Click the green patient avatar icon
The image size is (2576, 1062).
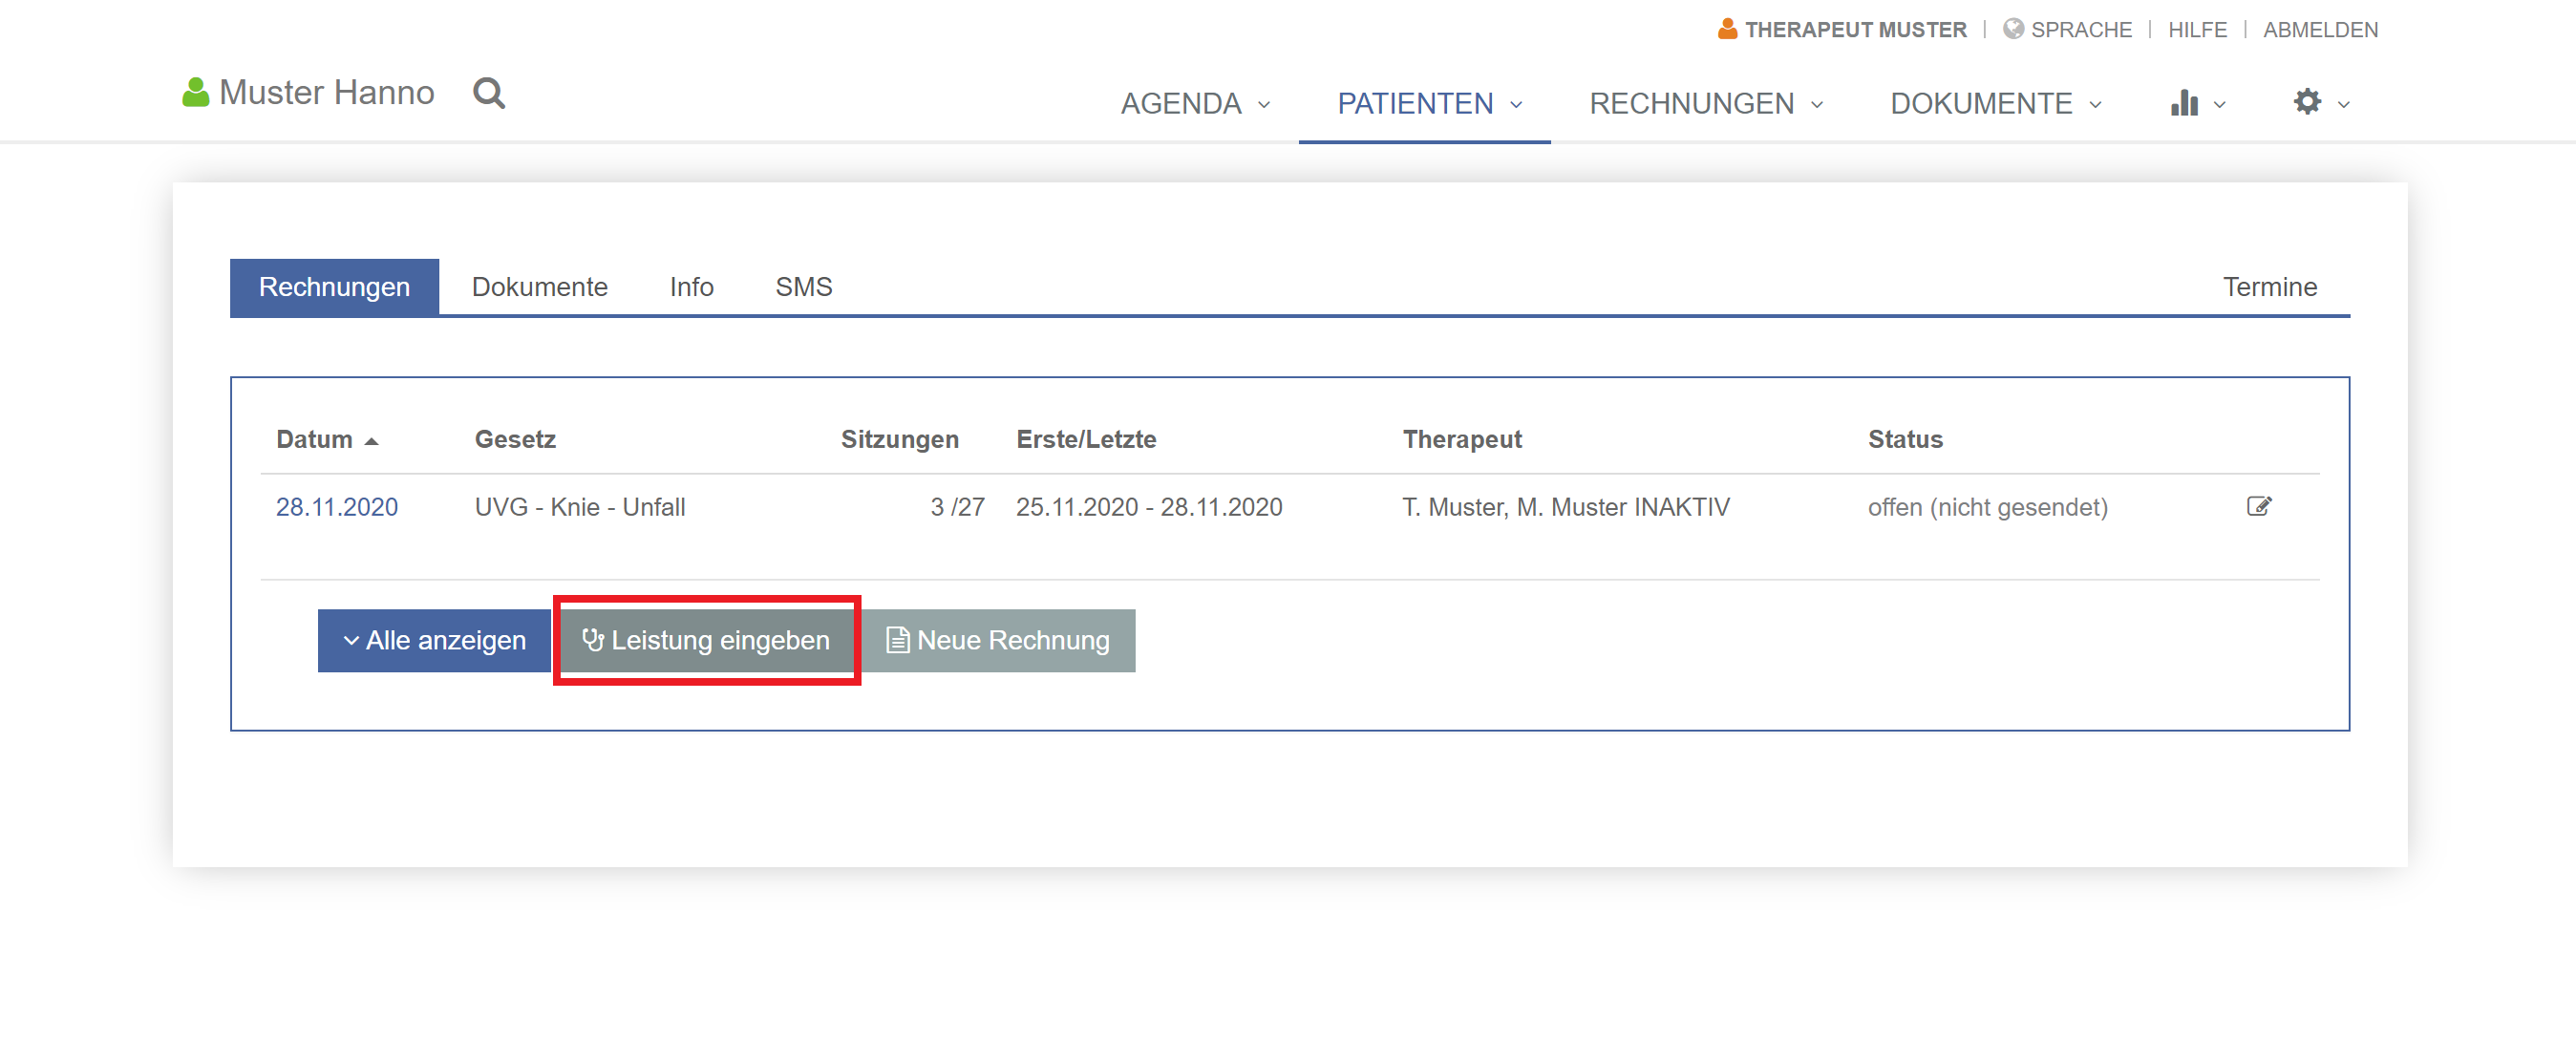click(195, 92)
